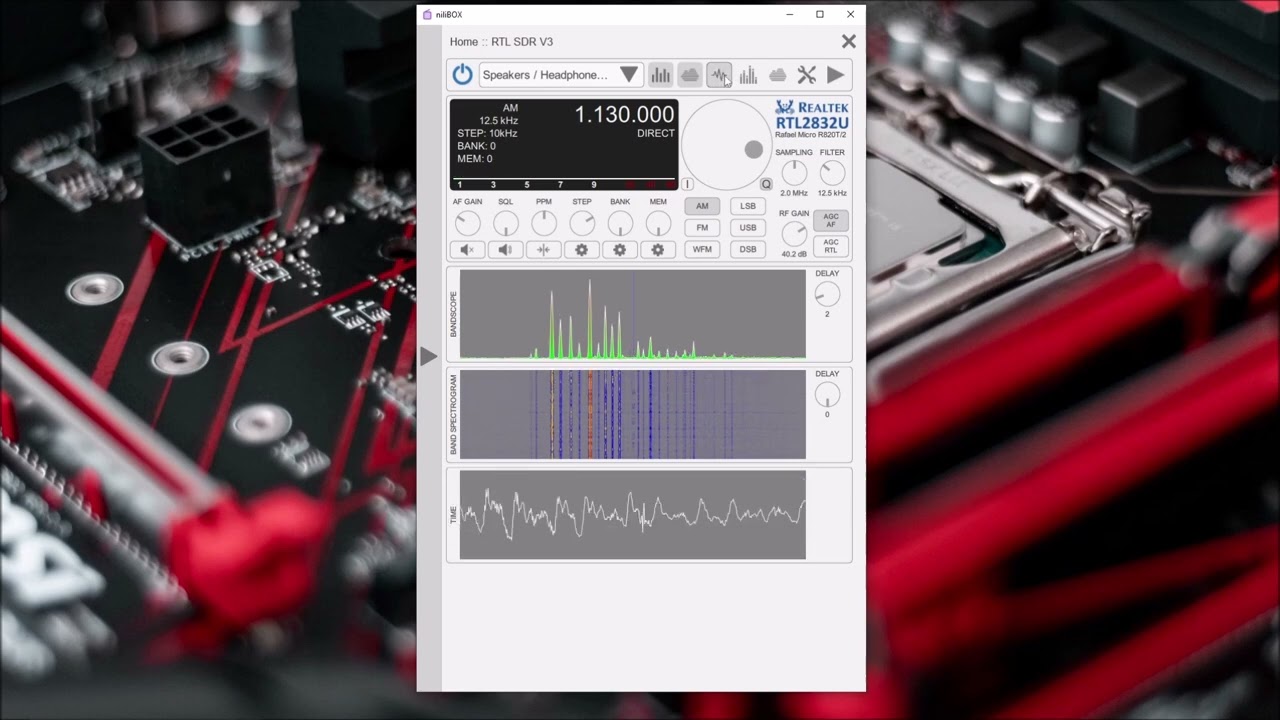Choose the LSB sideband mode
The image size is (1280, 720).
coord(747,206)
